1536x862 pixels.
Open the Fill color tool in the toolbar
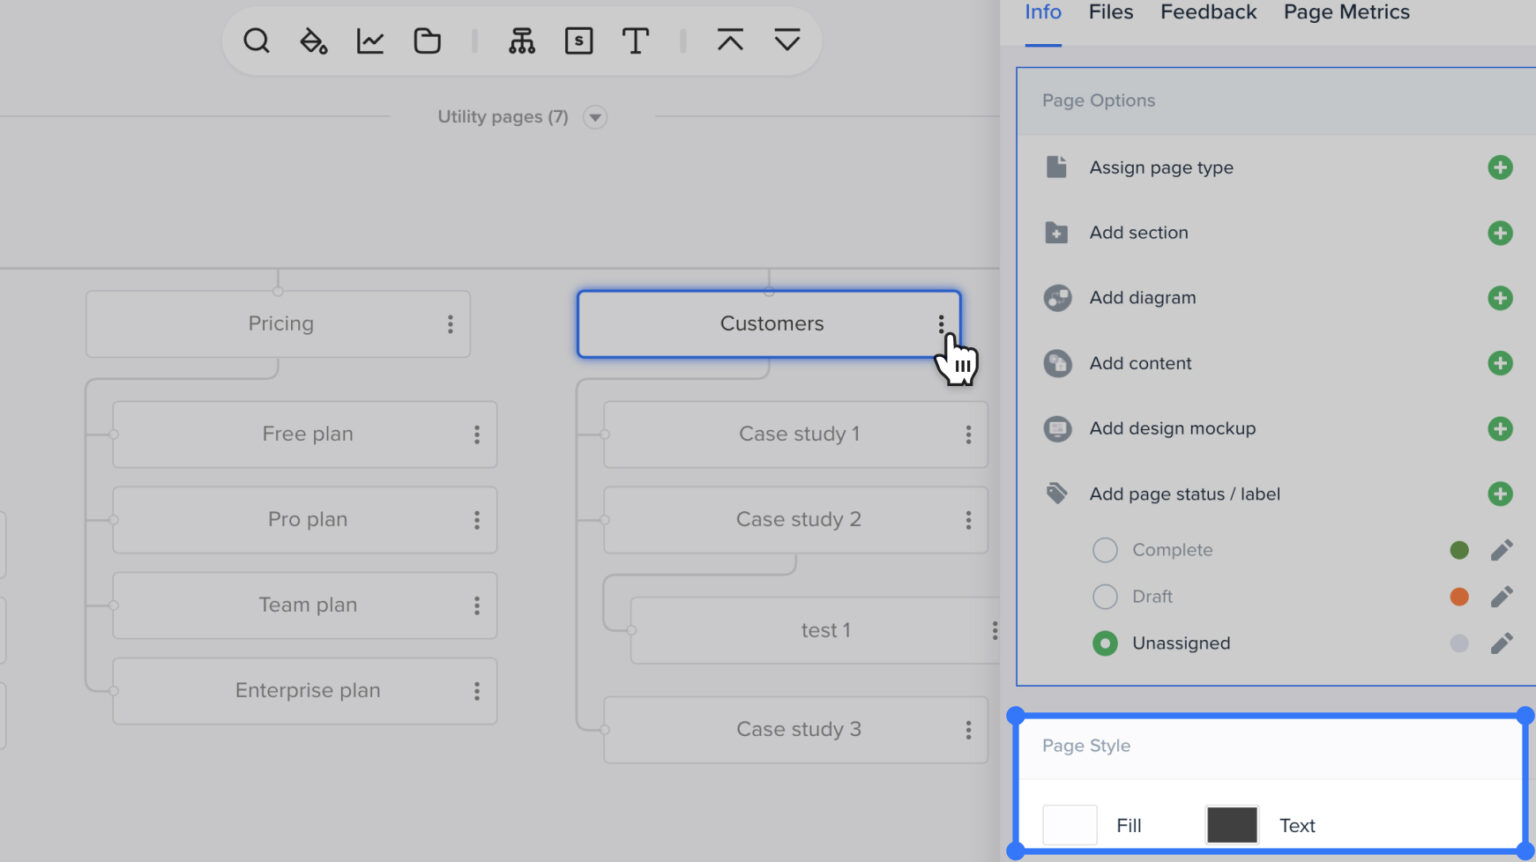313,41
